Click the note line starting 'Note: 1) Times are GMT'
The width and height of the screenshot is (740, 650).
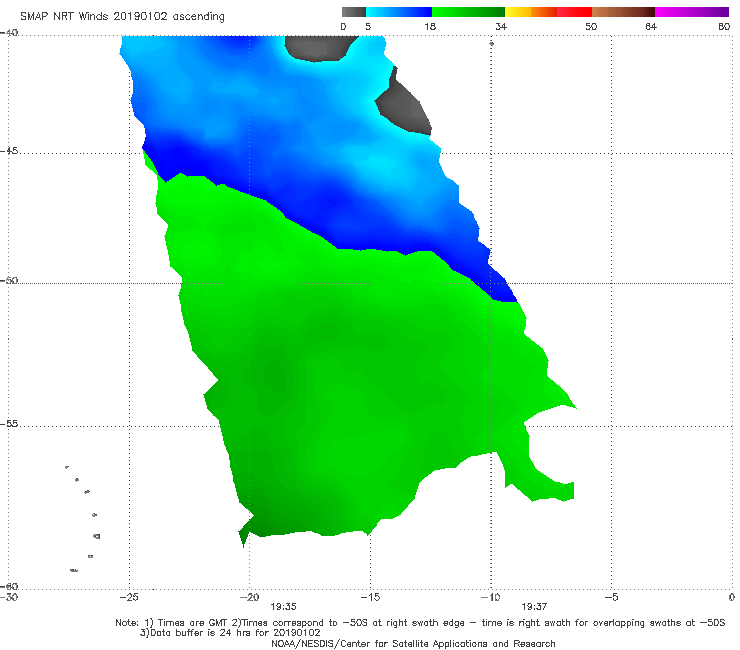pyautogui.click(x=420, y=623)
